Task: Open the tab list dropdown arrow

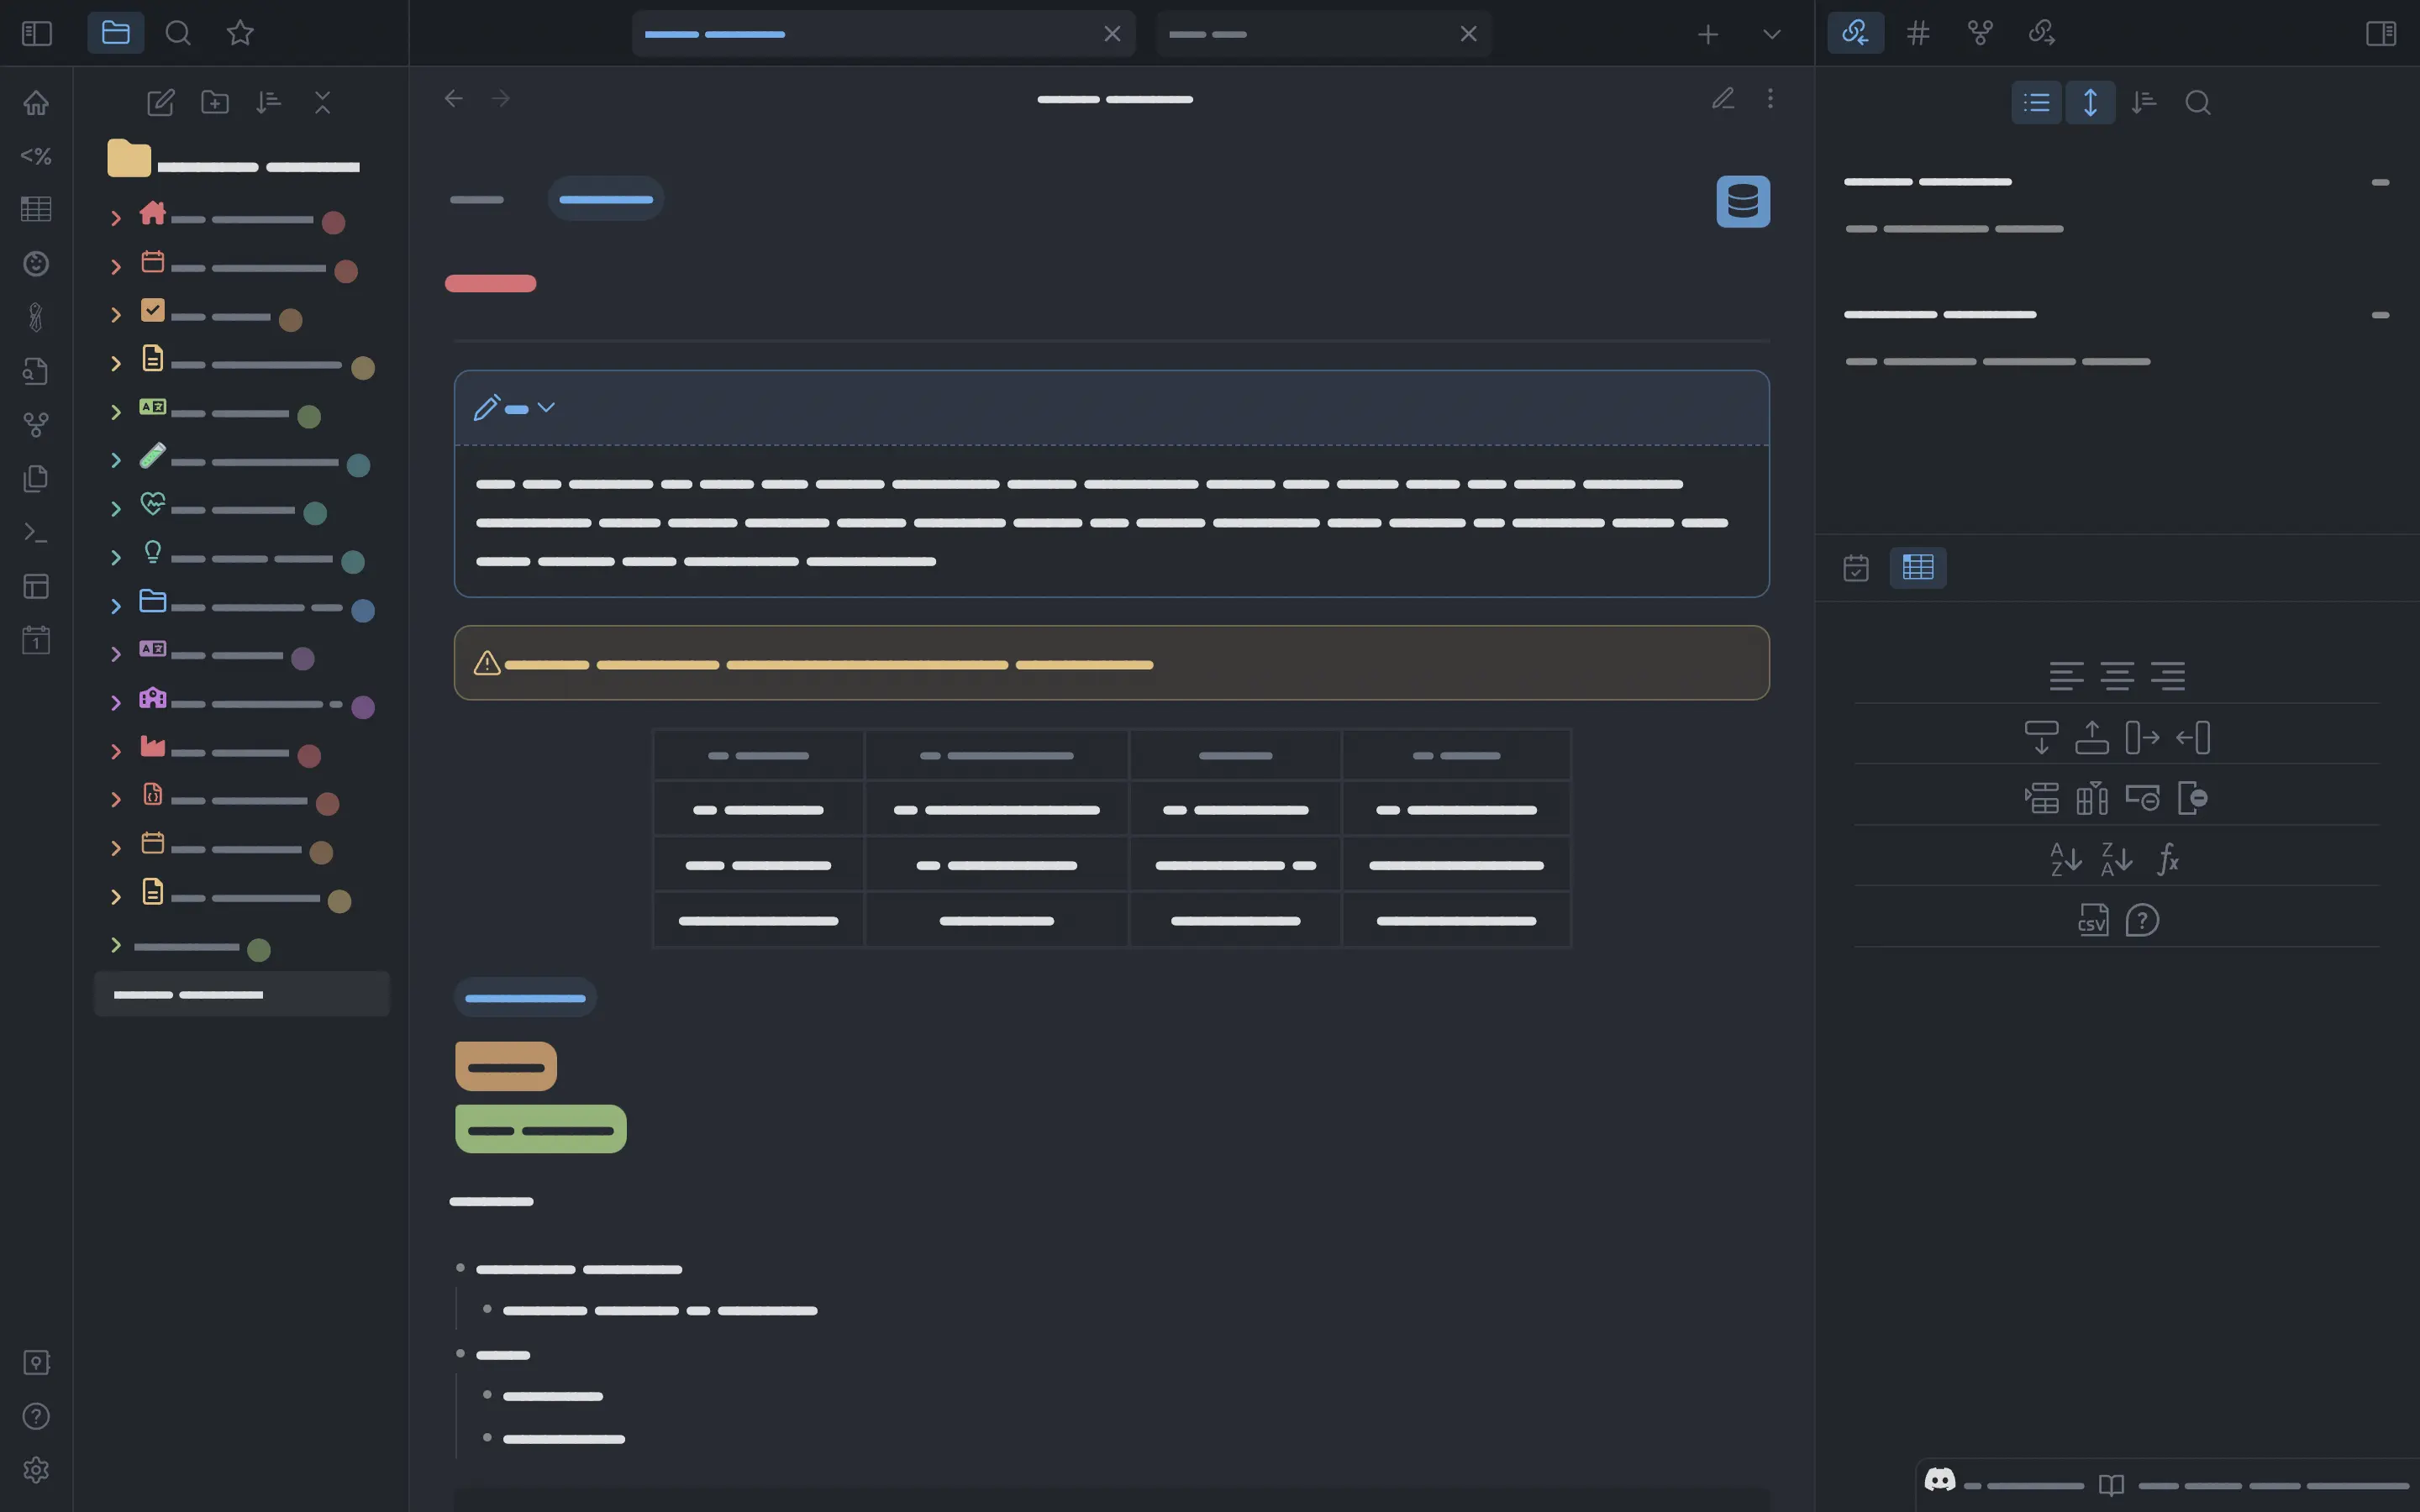Action: [x=1771, y=34]
